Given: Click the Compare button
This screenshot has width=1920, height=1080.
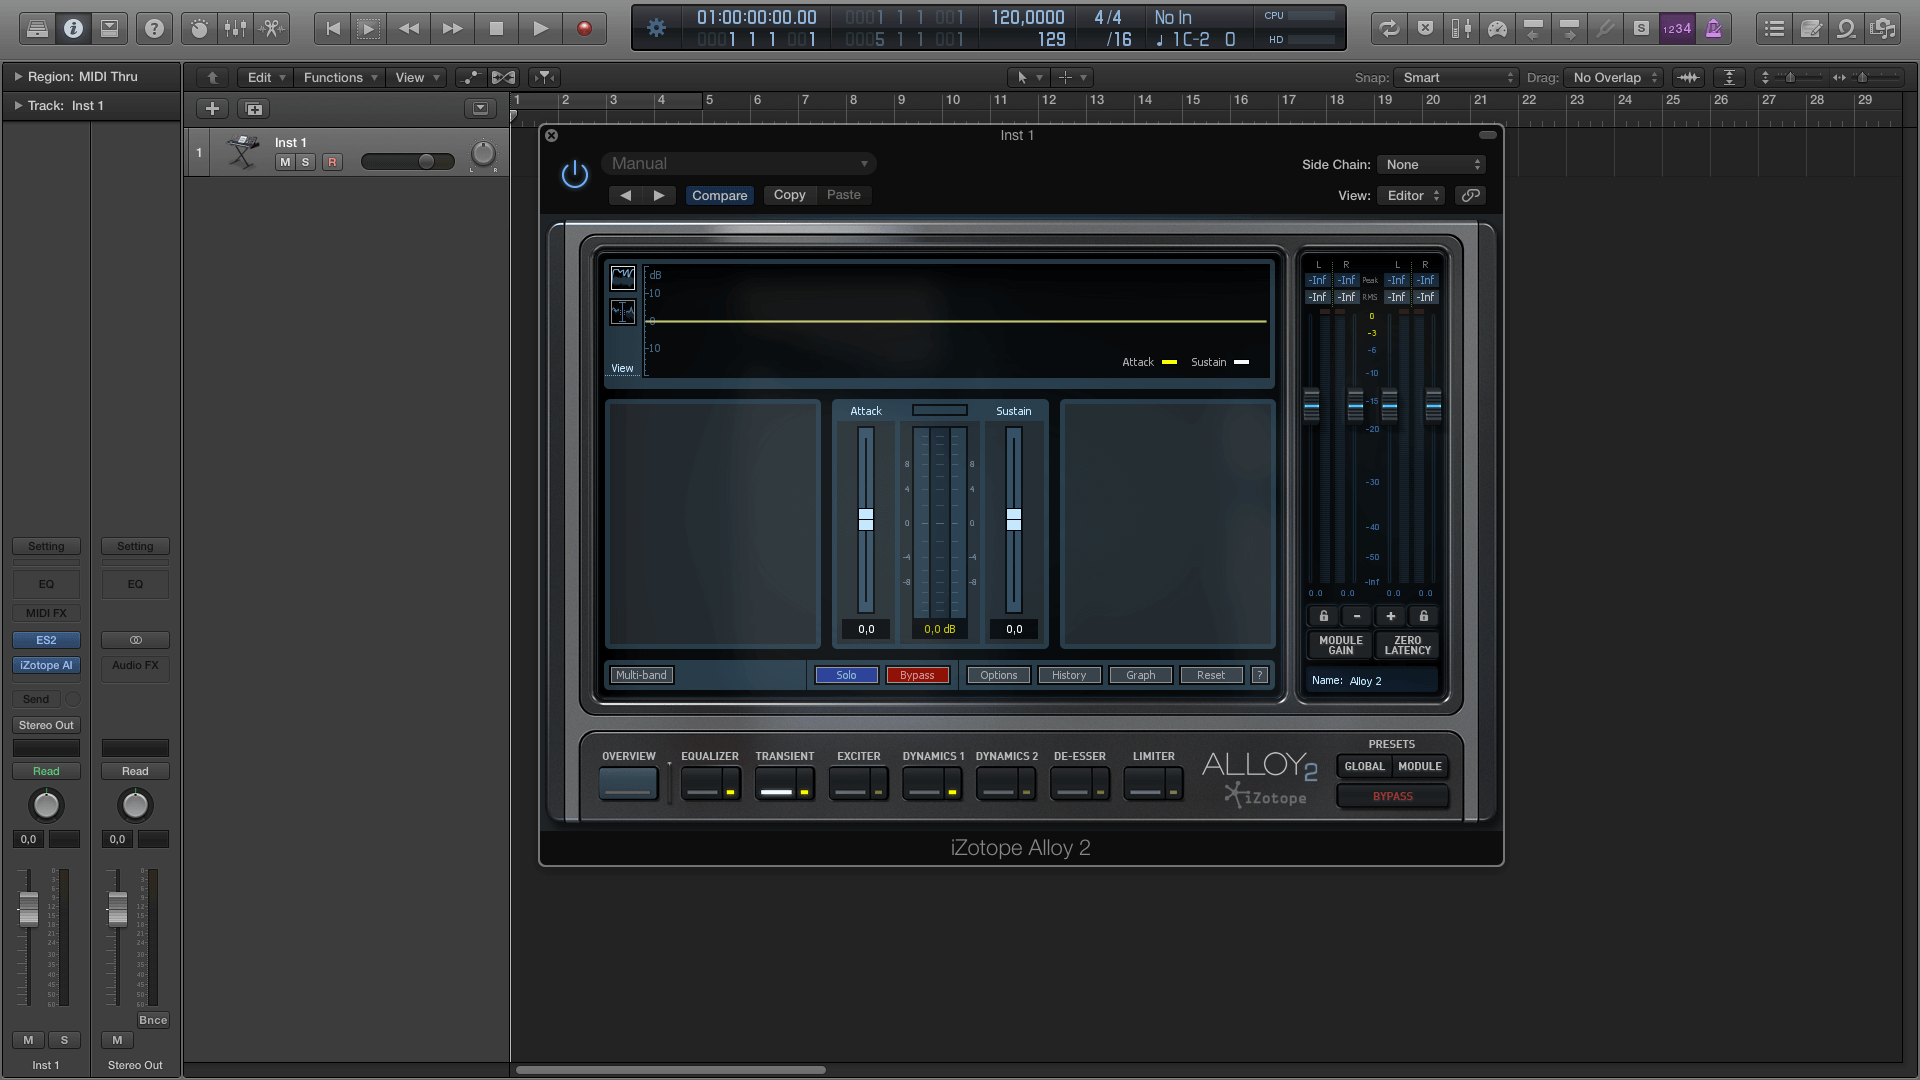Looking at the screenshot, I should click(x=720, y=195).
